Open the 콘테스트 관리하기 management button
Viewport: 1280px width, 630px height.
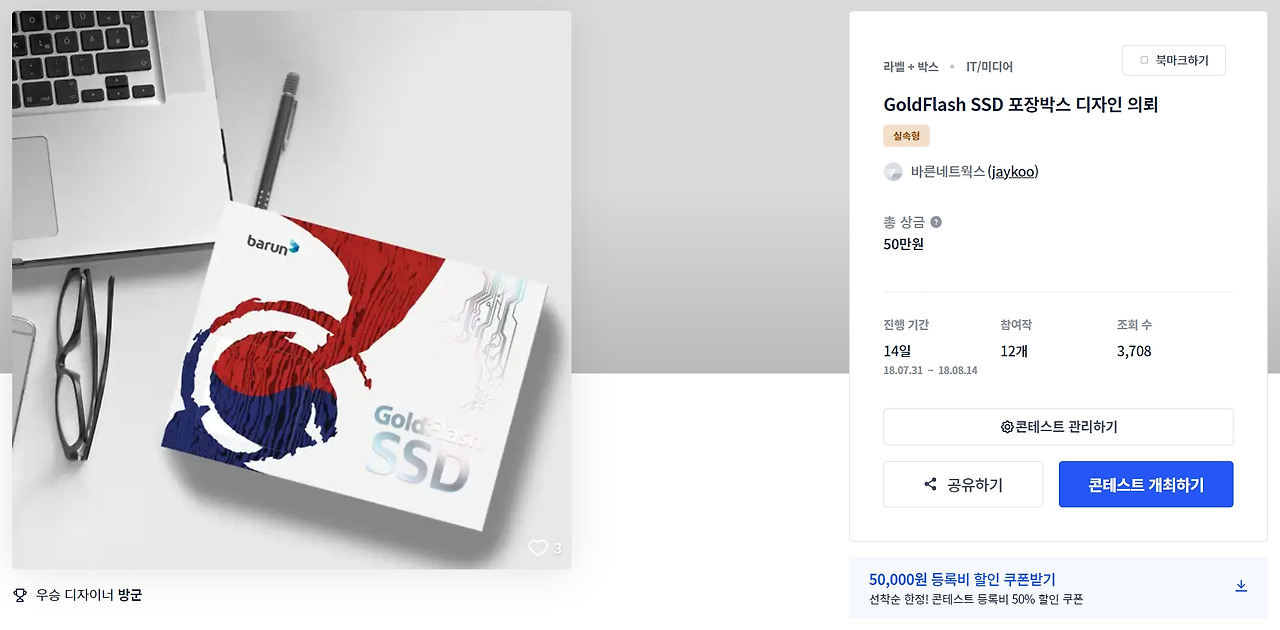(1058, 427)
